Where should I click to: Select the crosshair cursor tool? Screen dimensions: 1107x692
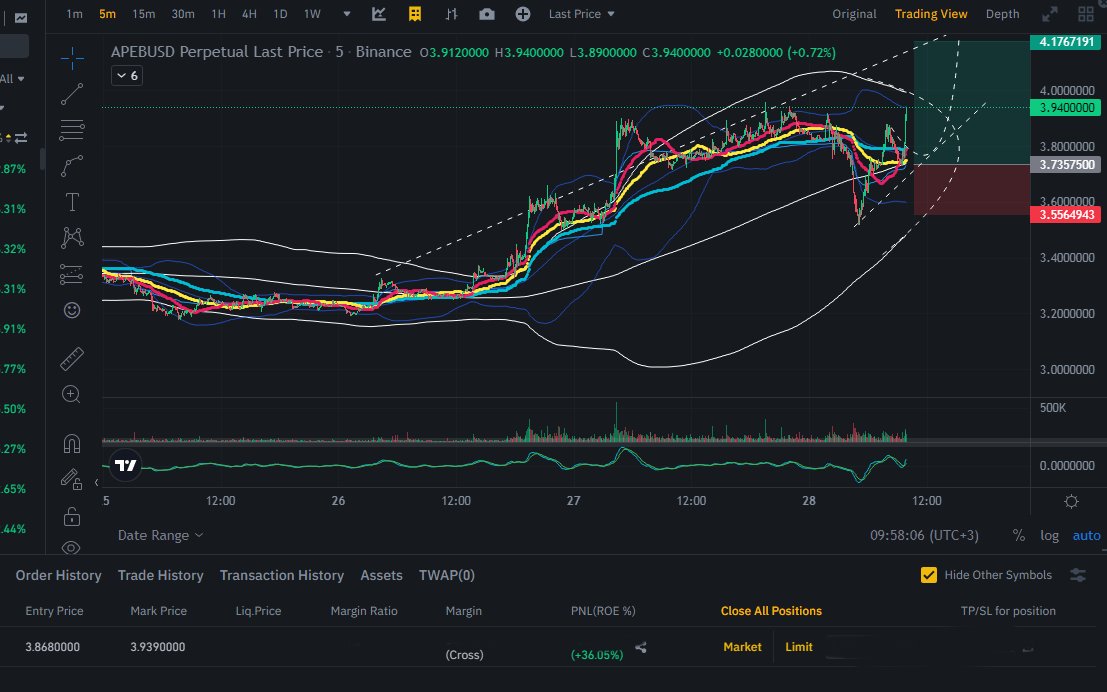click(x=72, y=58)
